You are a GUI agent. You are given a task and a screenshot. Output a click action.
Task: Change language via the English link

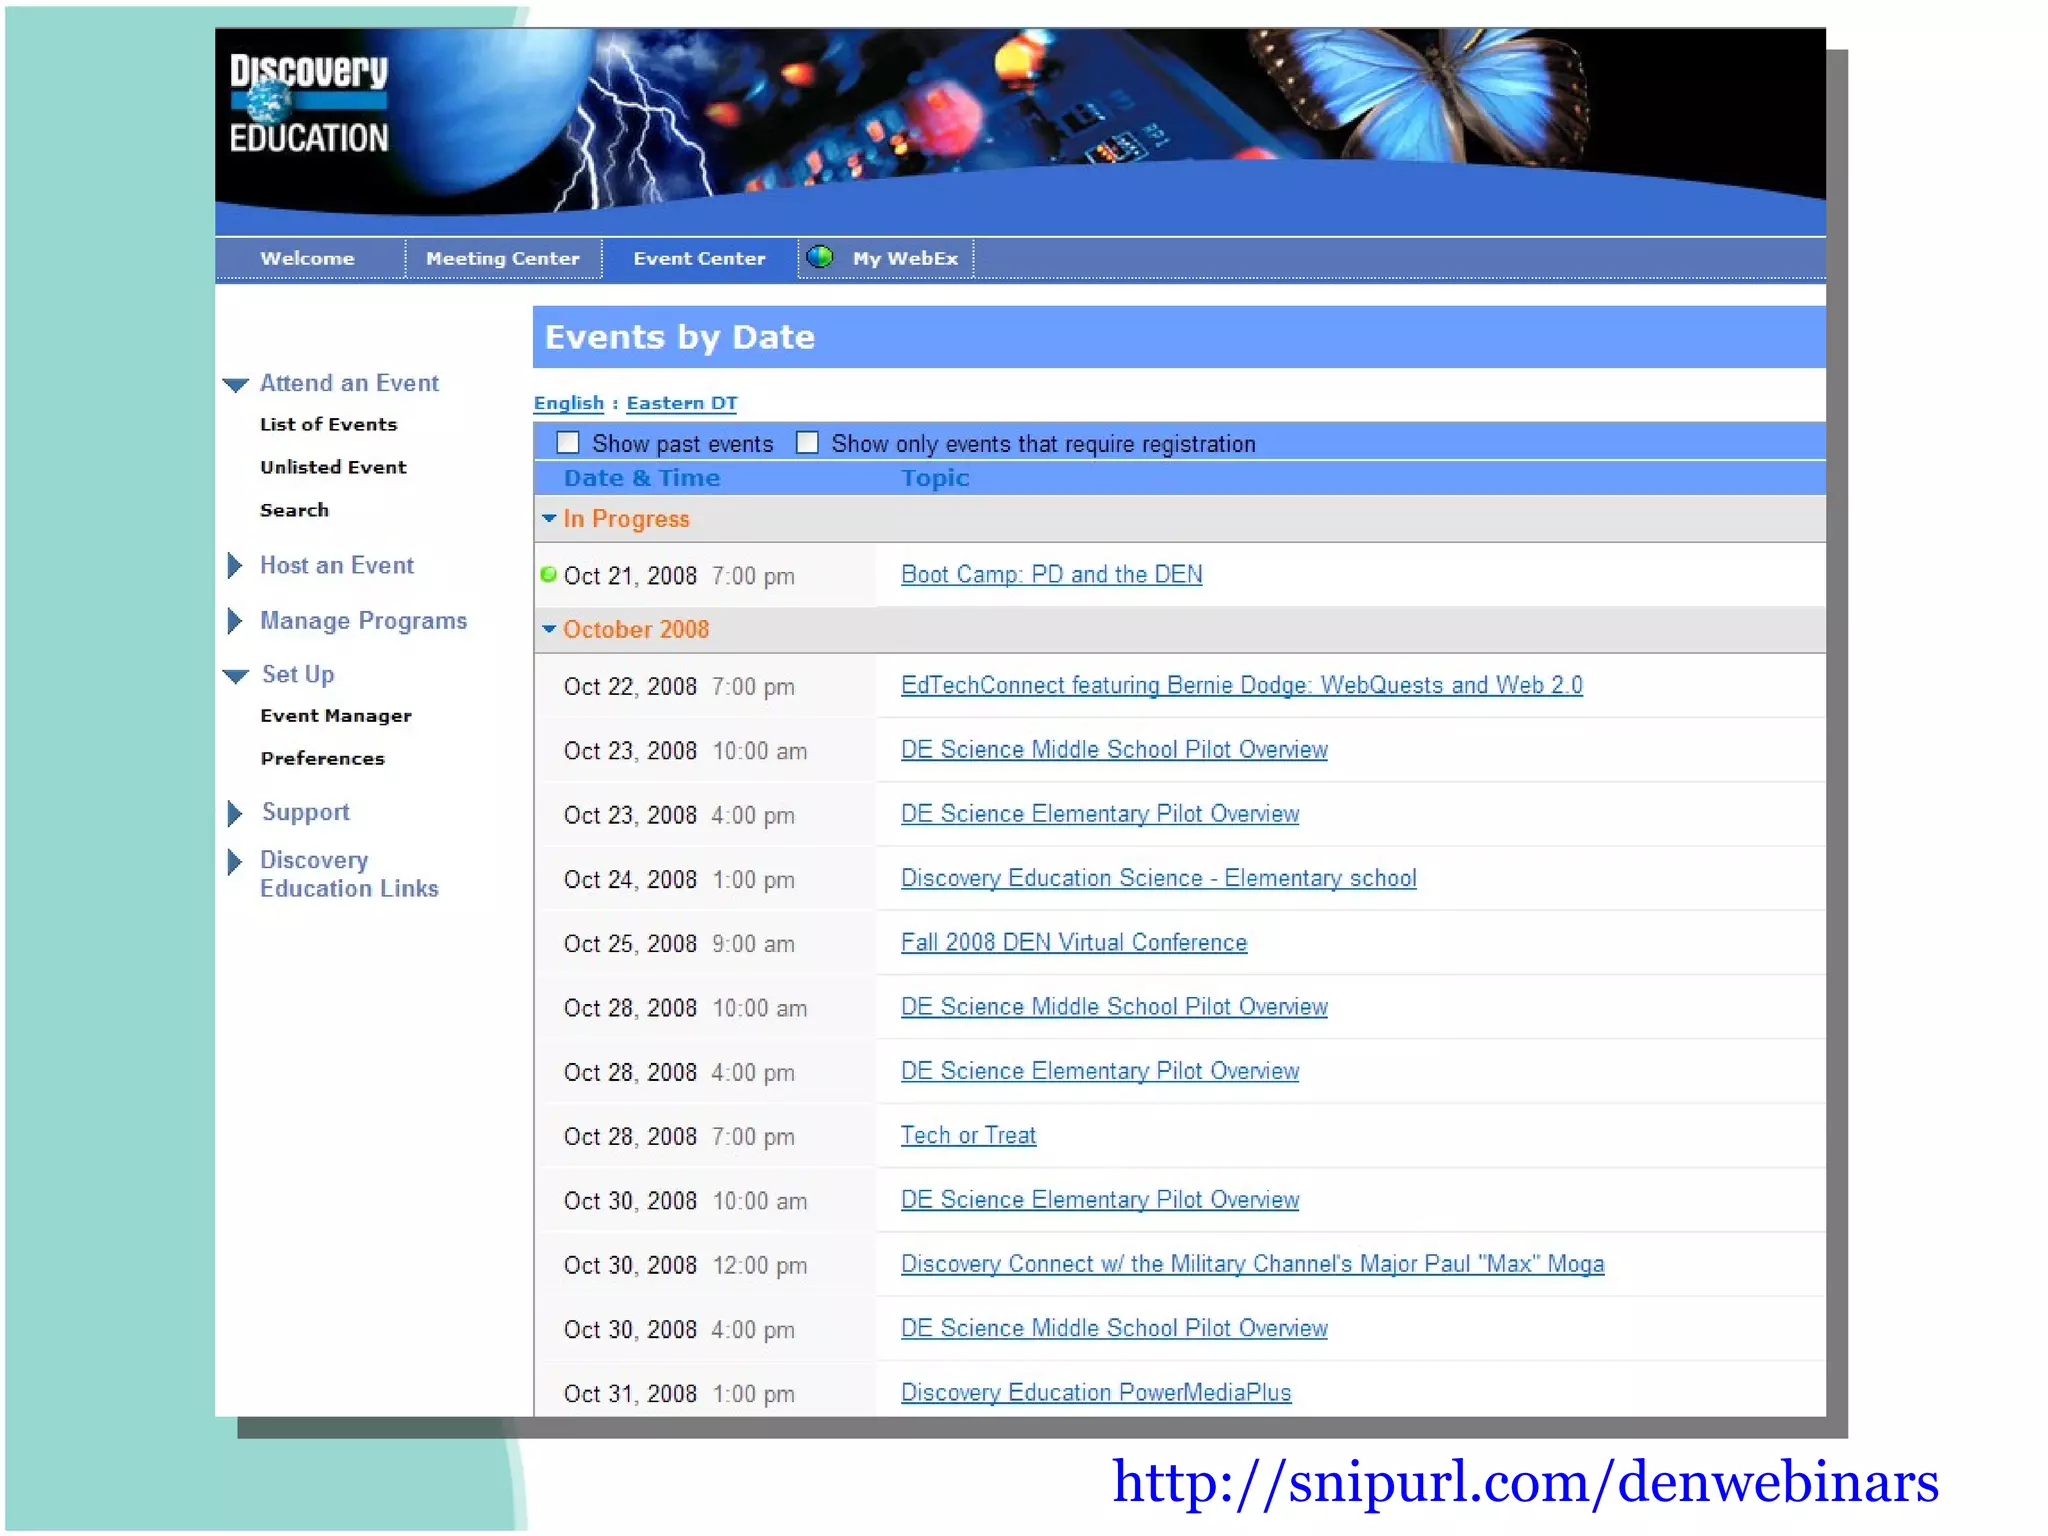[568, 403]
